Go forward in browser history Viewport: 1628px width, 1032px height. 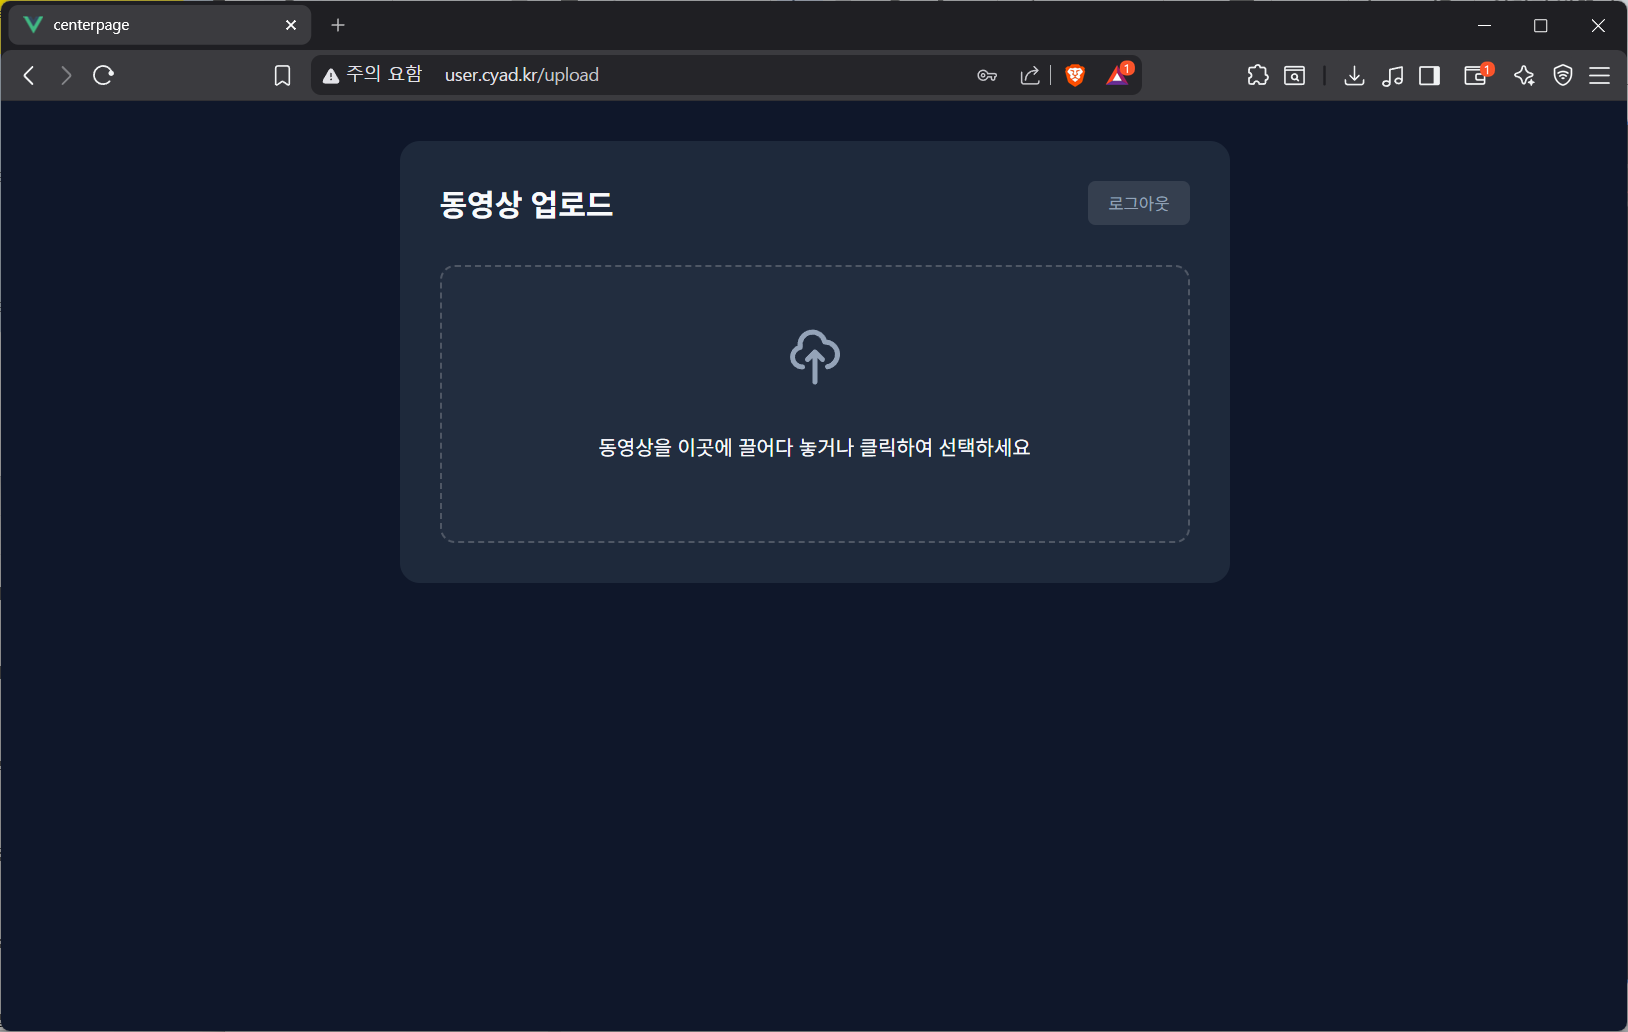pos(66,75)
